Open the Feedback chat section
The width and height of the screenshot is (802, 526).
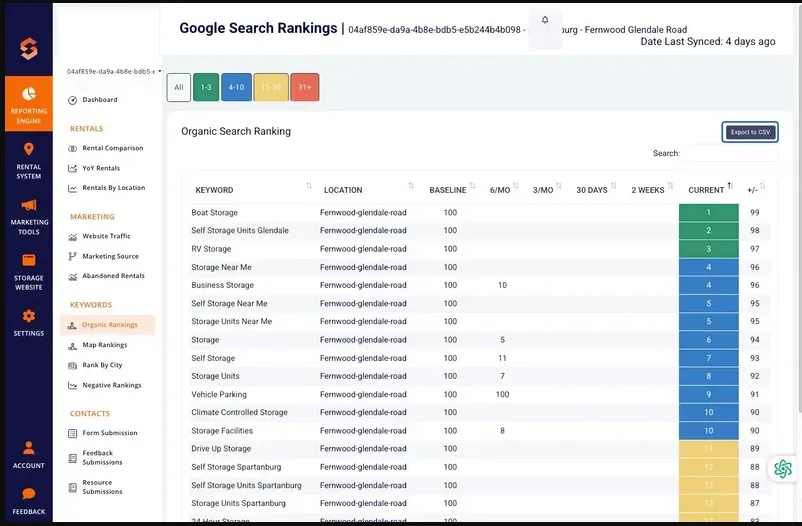[29, 501]
